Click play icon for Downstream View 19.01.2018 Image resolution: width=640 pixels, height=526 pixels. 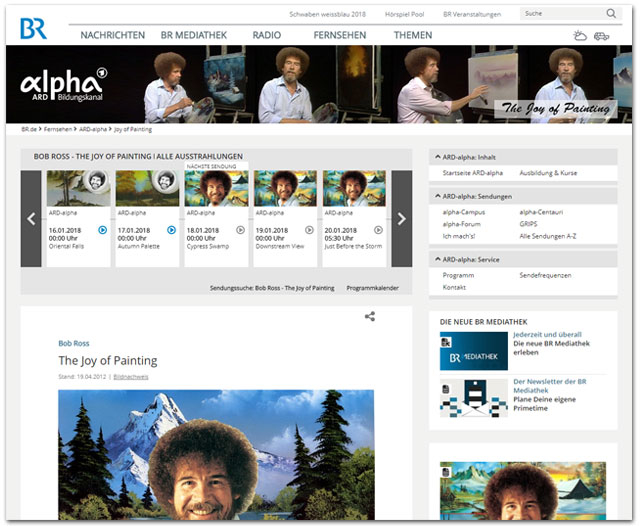pyautogui.click(x=309, y=230)
